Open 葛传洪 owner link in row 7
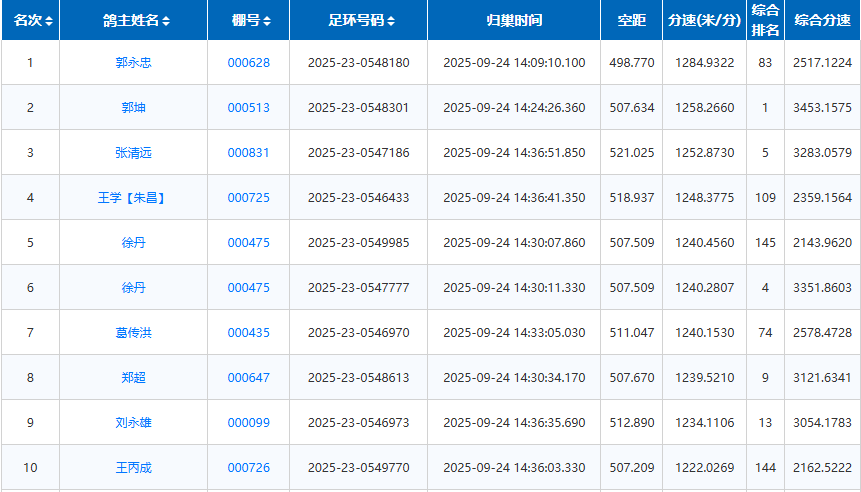 134,333
